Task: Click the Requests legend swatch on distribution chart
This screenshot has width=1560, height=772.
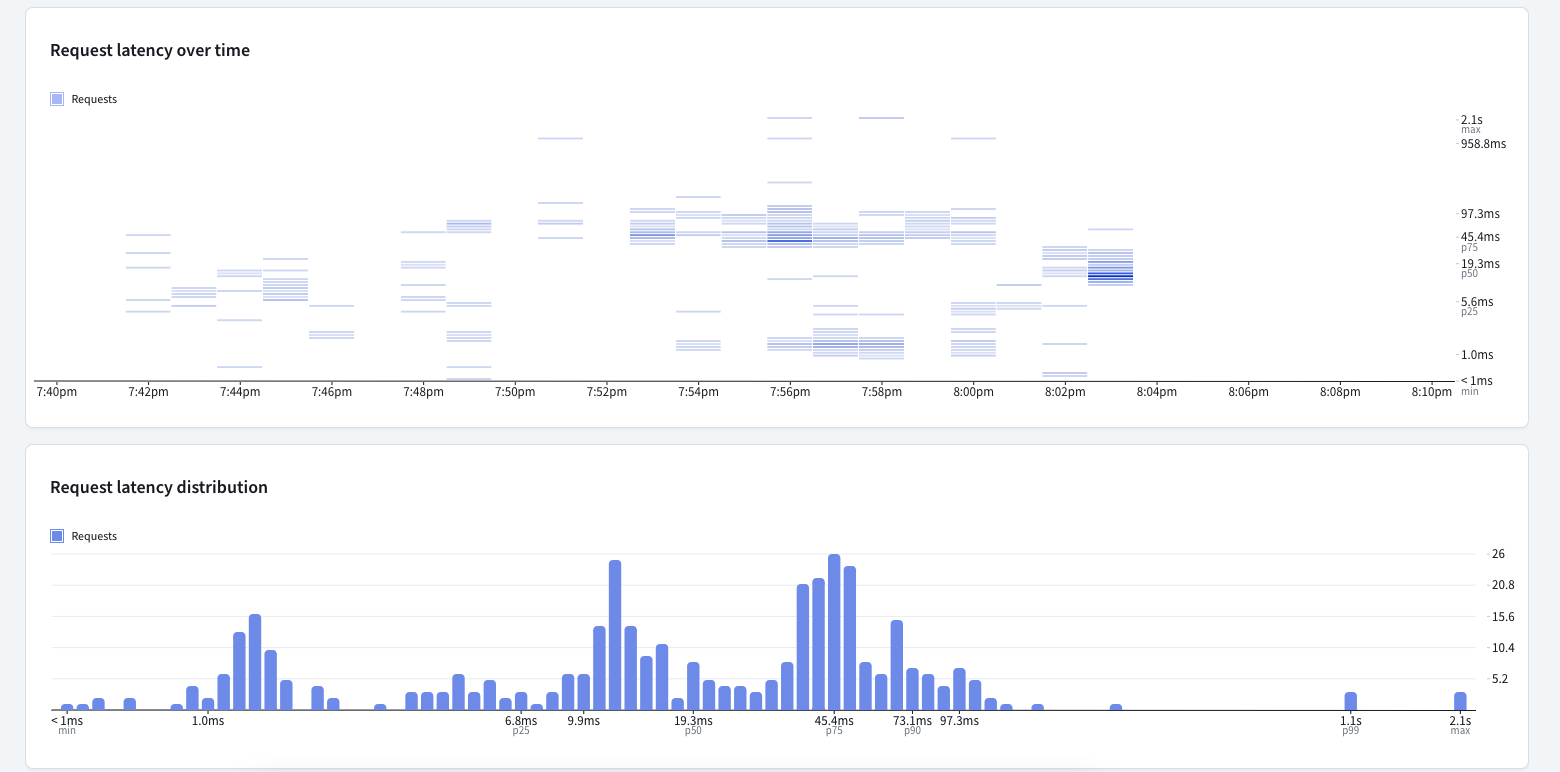Action: (x=56, y=536)
